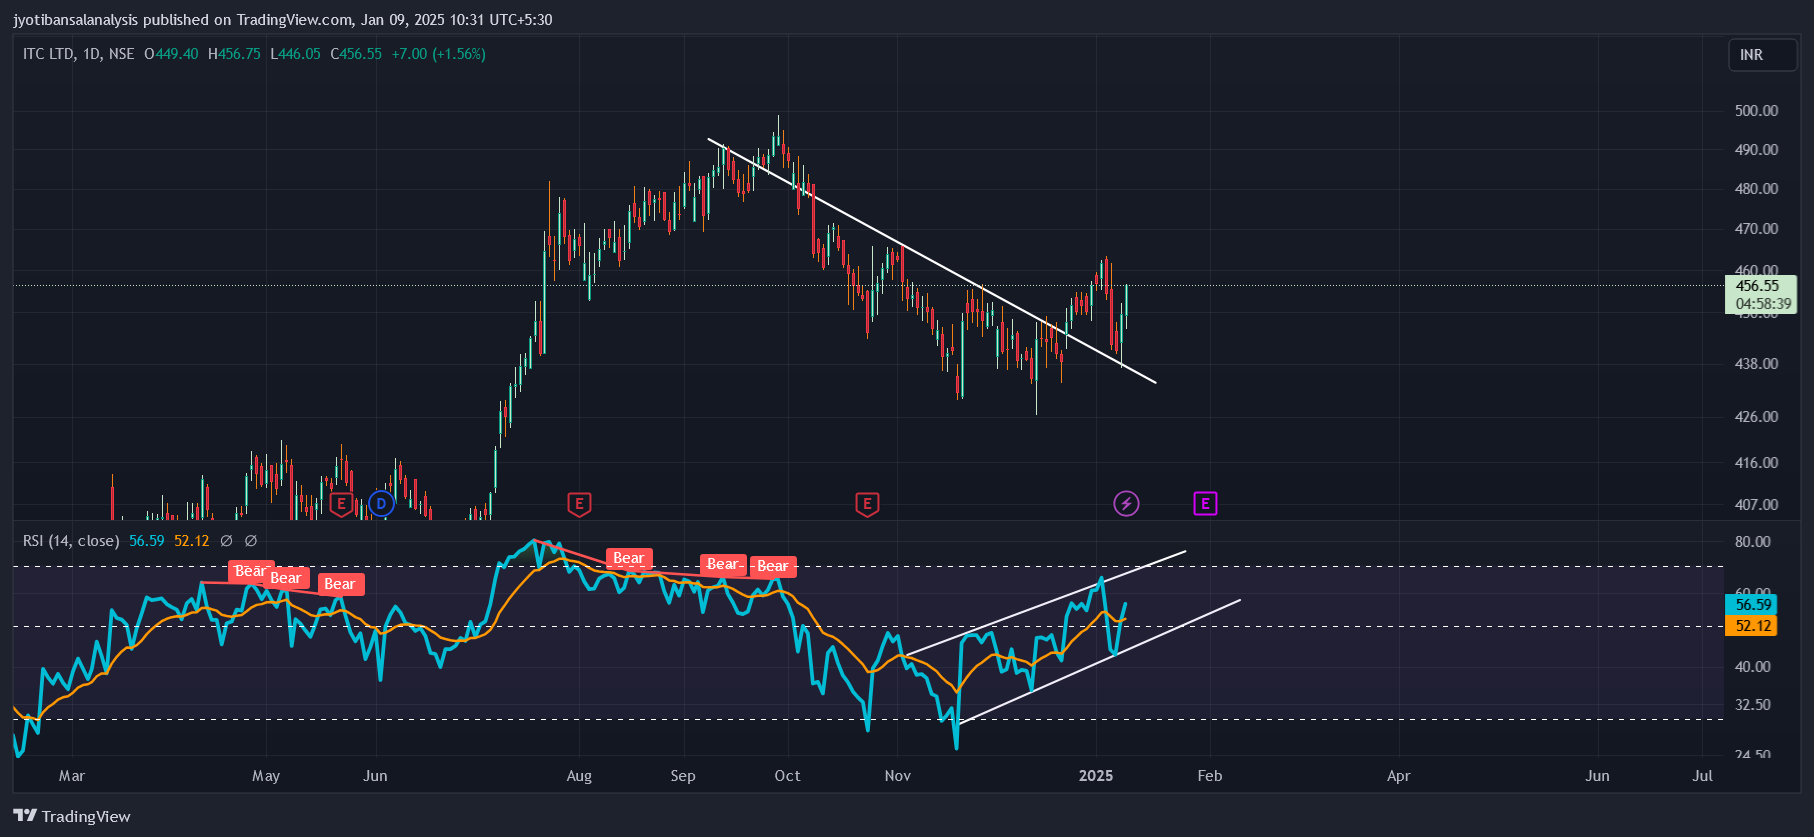Click the change value +7.00 (+1.56%)
1814x837 pixels.
(439, 54)
